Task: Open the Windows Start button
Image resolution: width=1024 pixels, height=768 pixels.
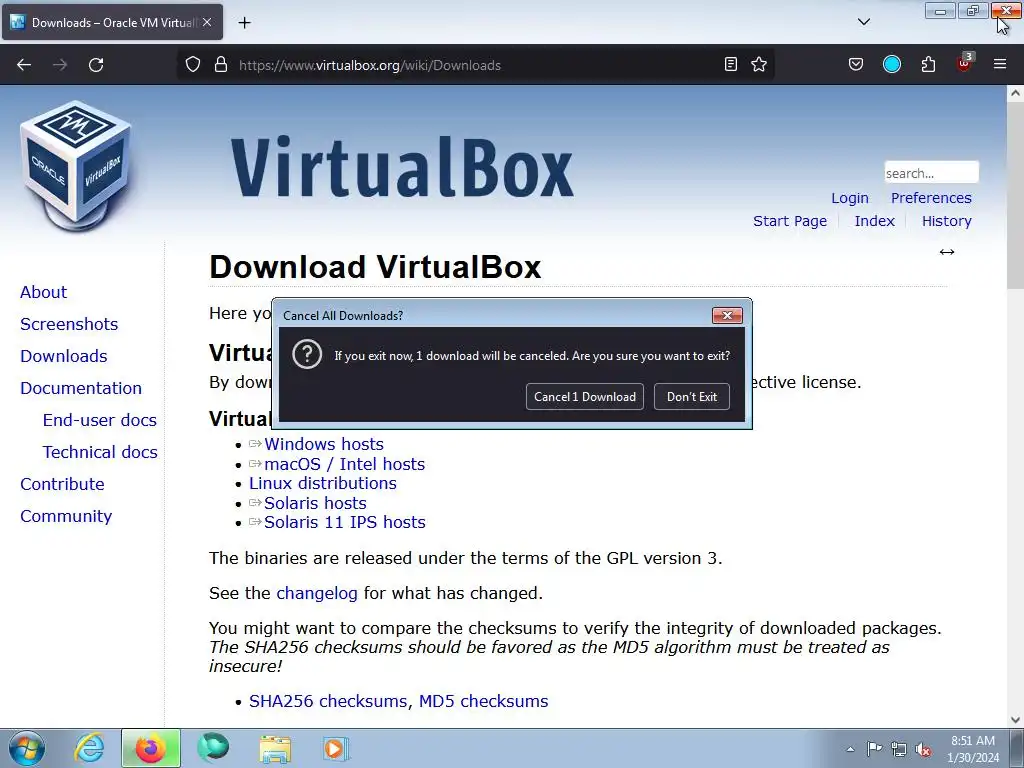Action: 27,748
